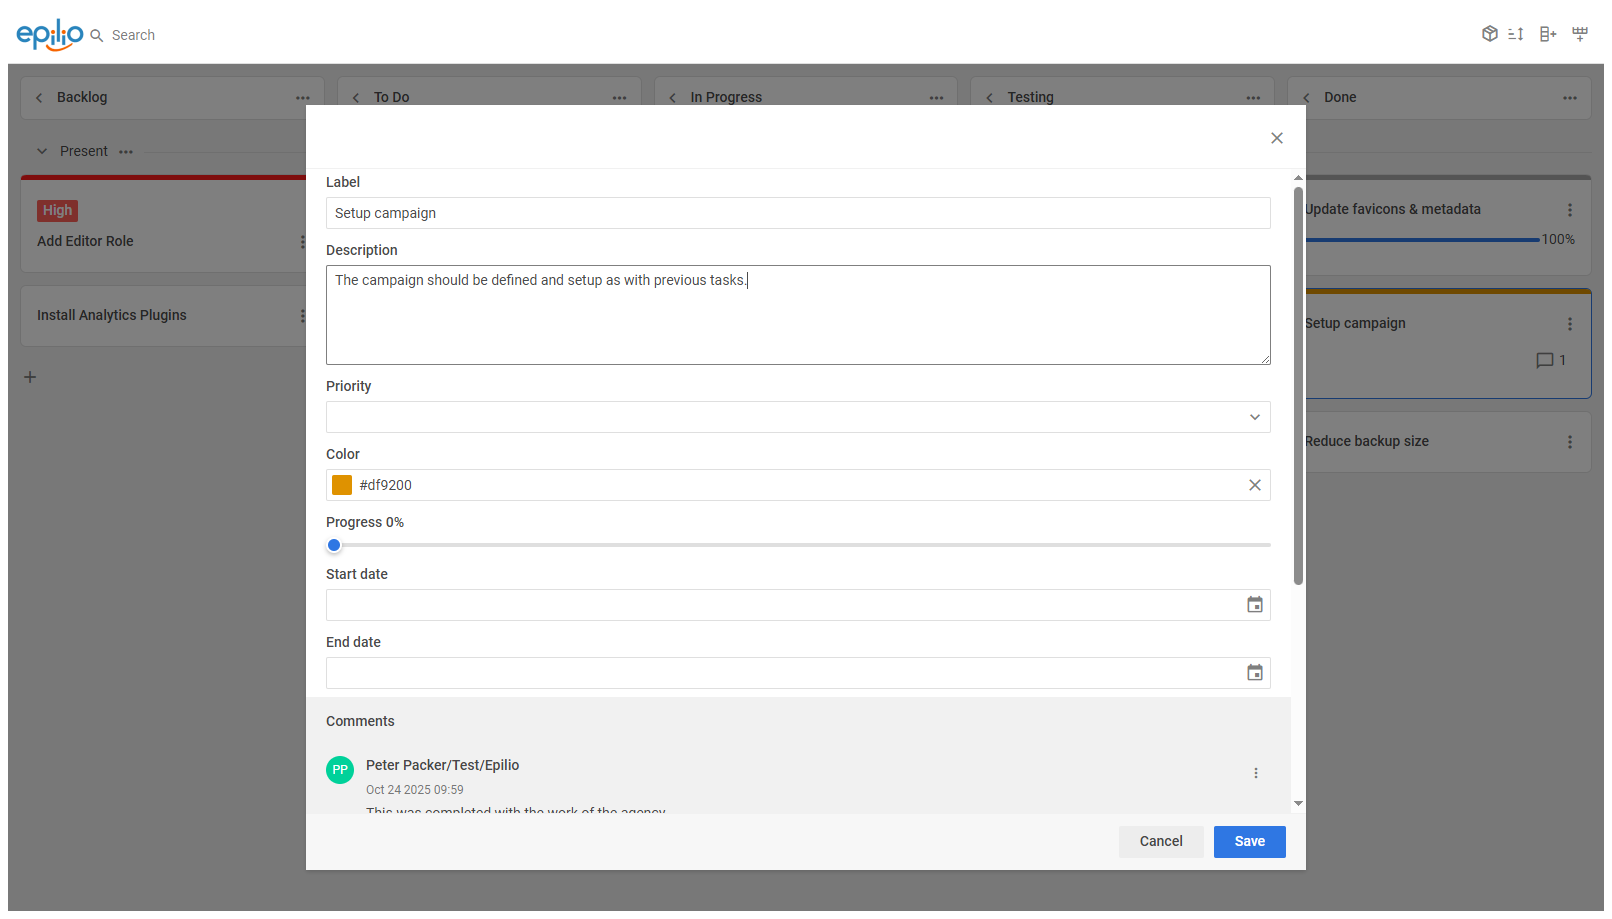
Task: Click into the Label text field
Action: 797,213
